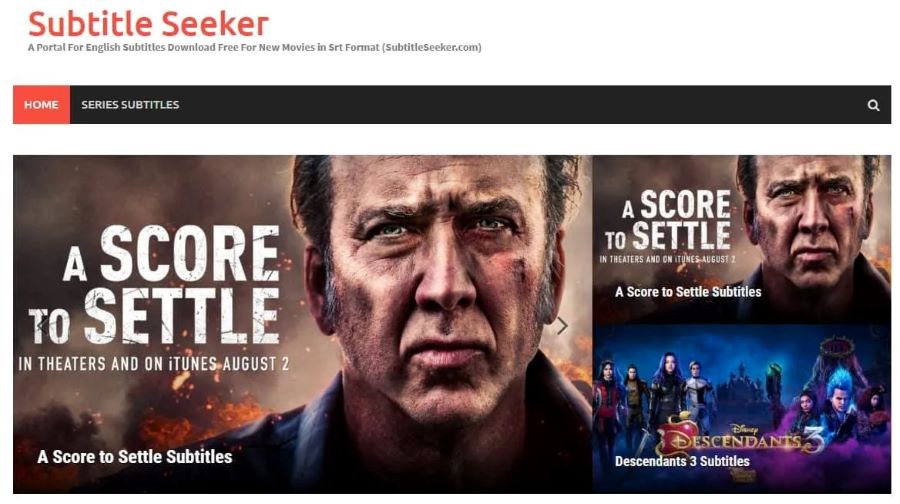Click the Descendants 3 Disney logo graphic
Viewport: 900px width, 504px height.
(x=742, y=439)
